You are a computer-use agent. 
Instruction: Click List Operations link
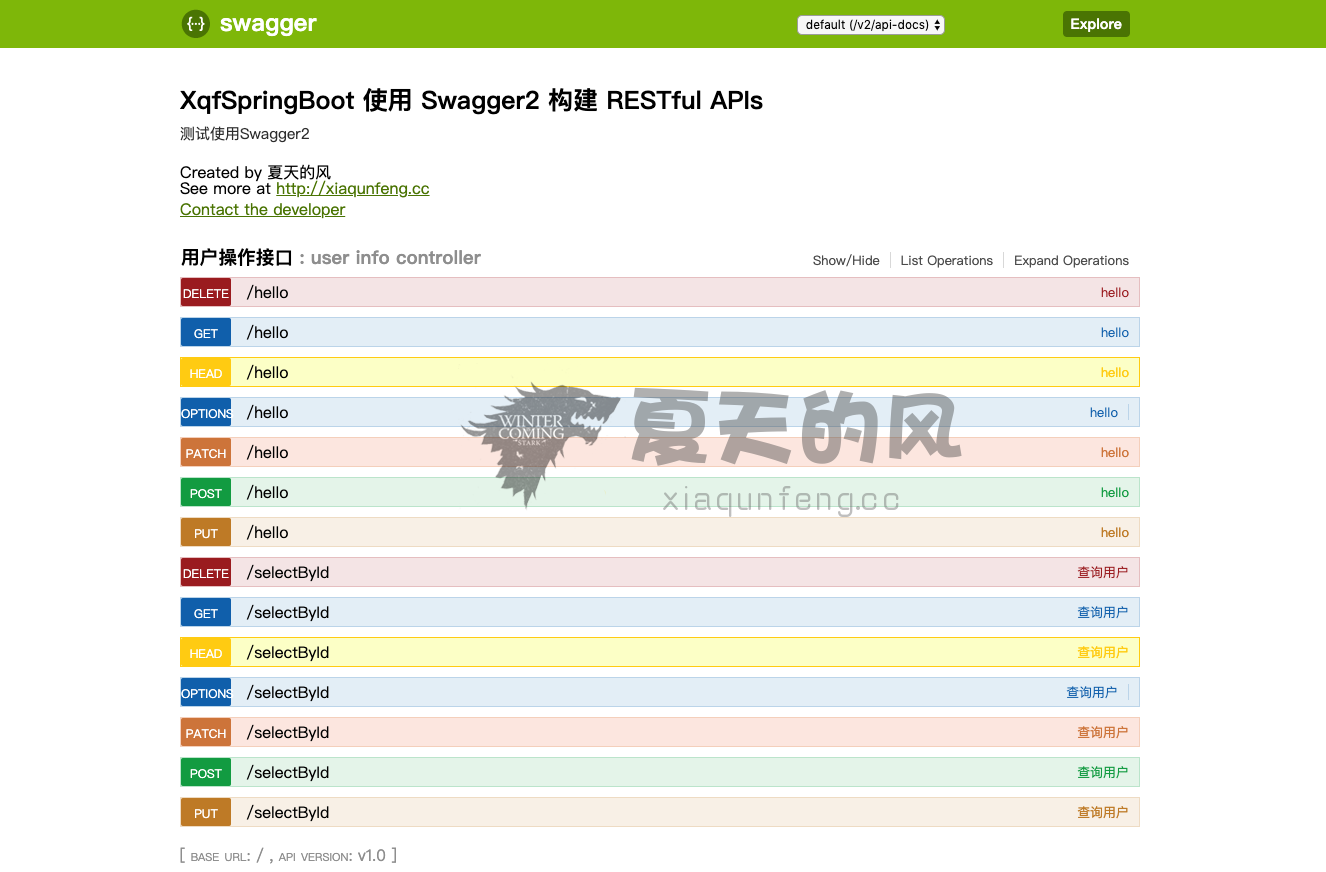coord(947,260)
